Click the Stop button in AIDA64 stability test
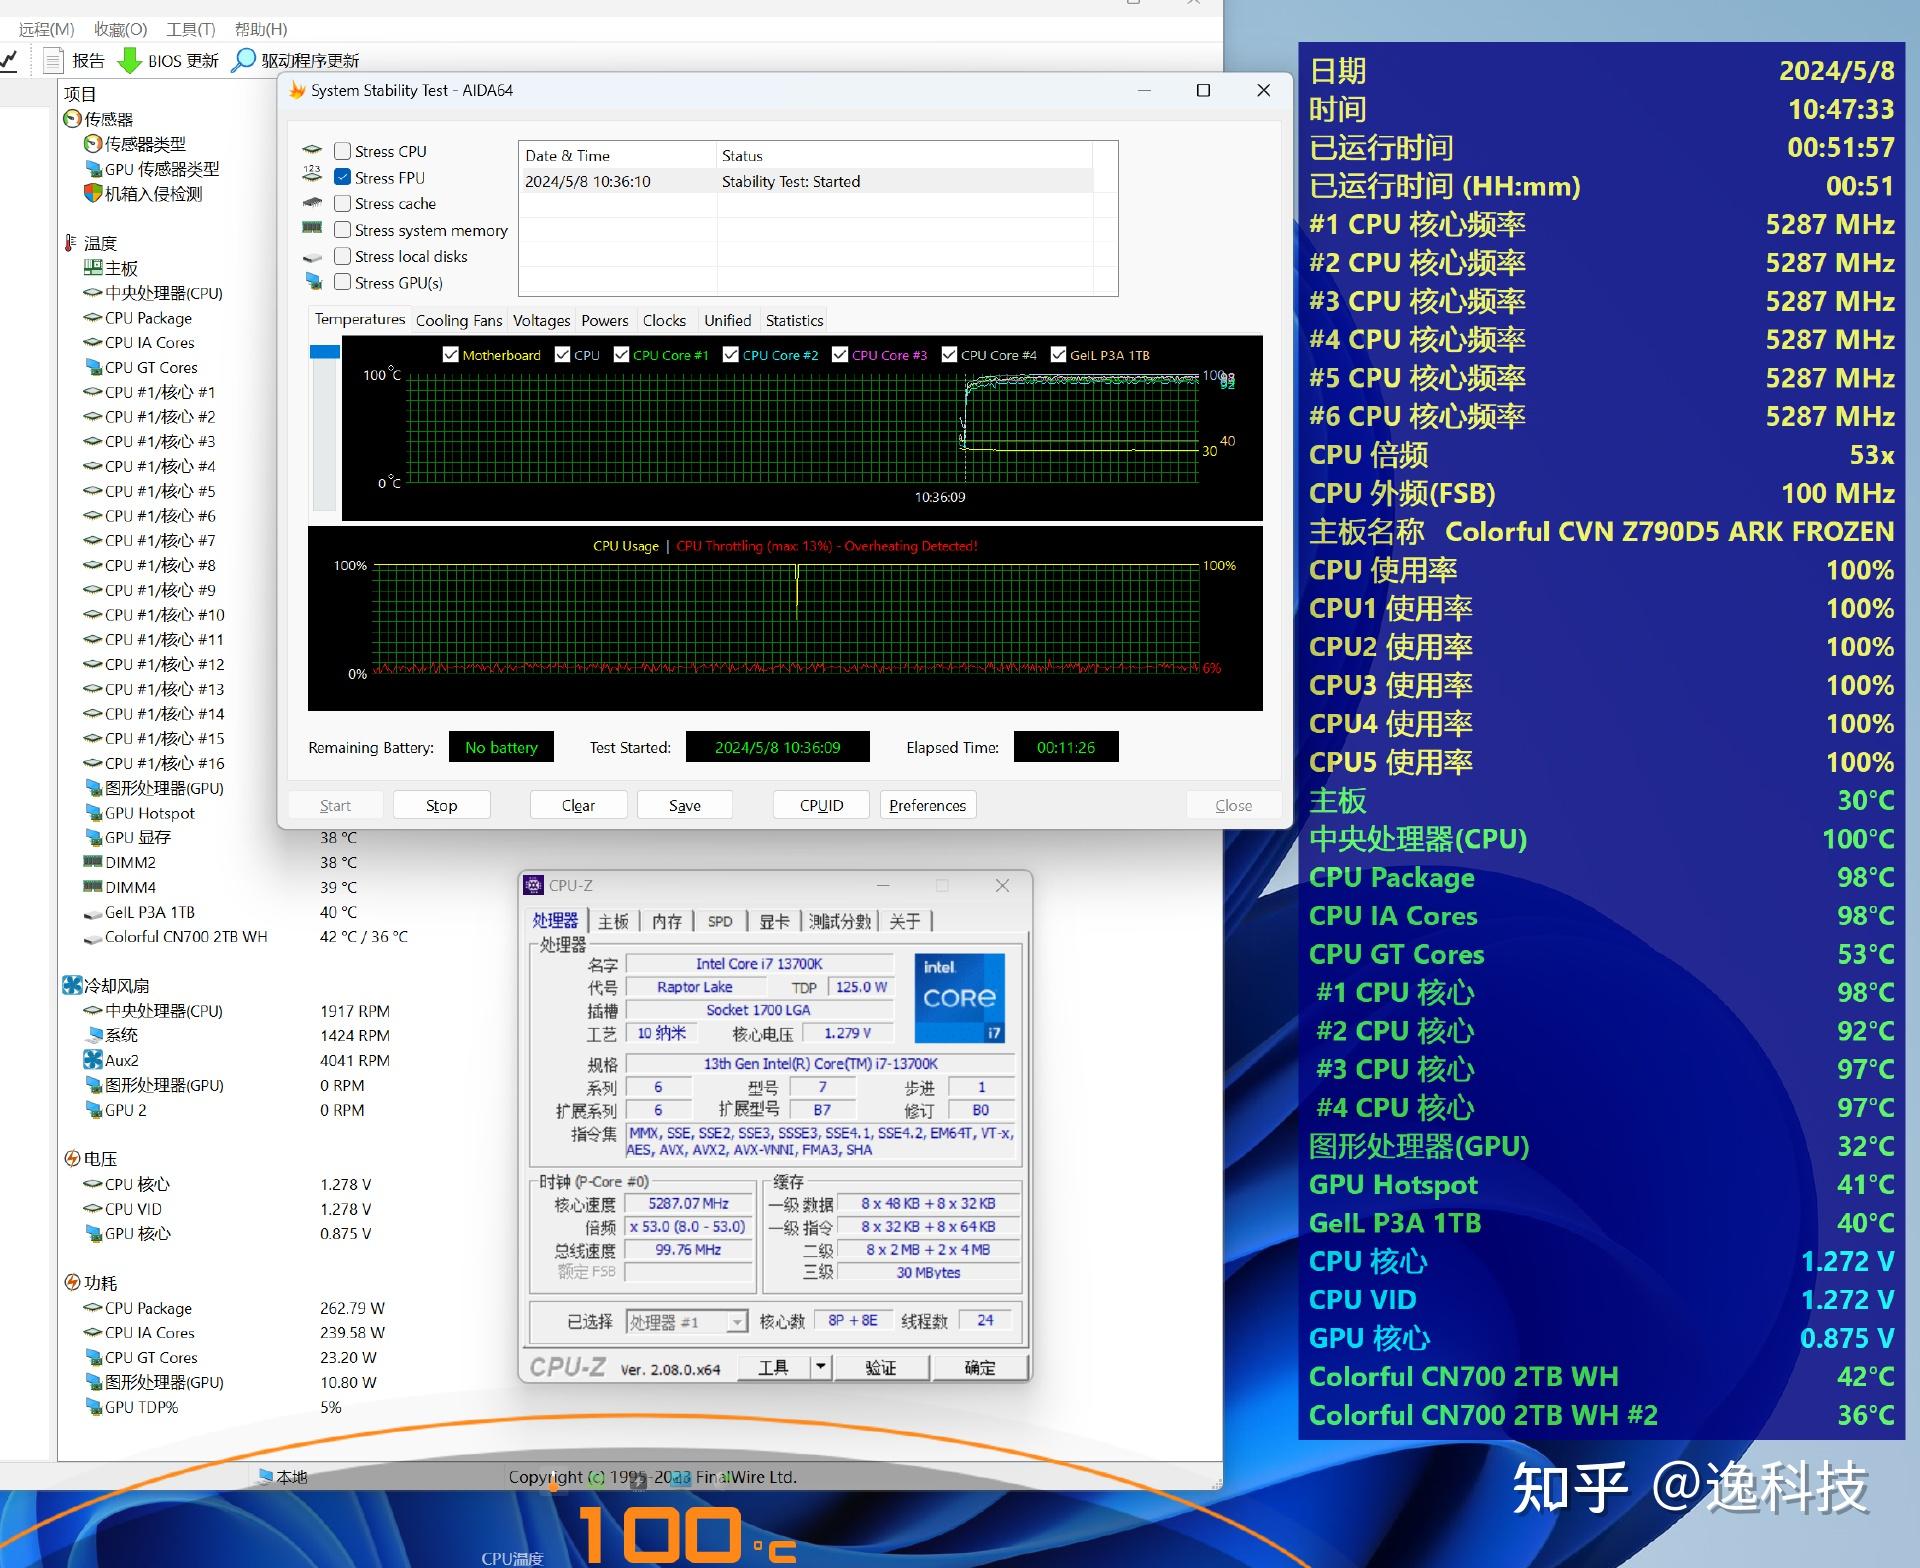The image size is (1920, 1568). click(439, 804)
